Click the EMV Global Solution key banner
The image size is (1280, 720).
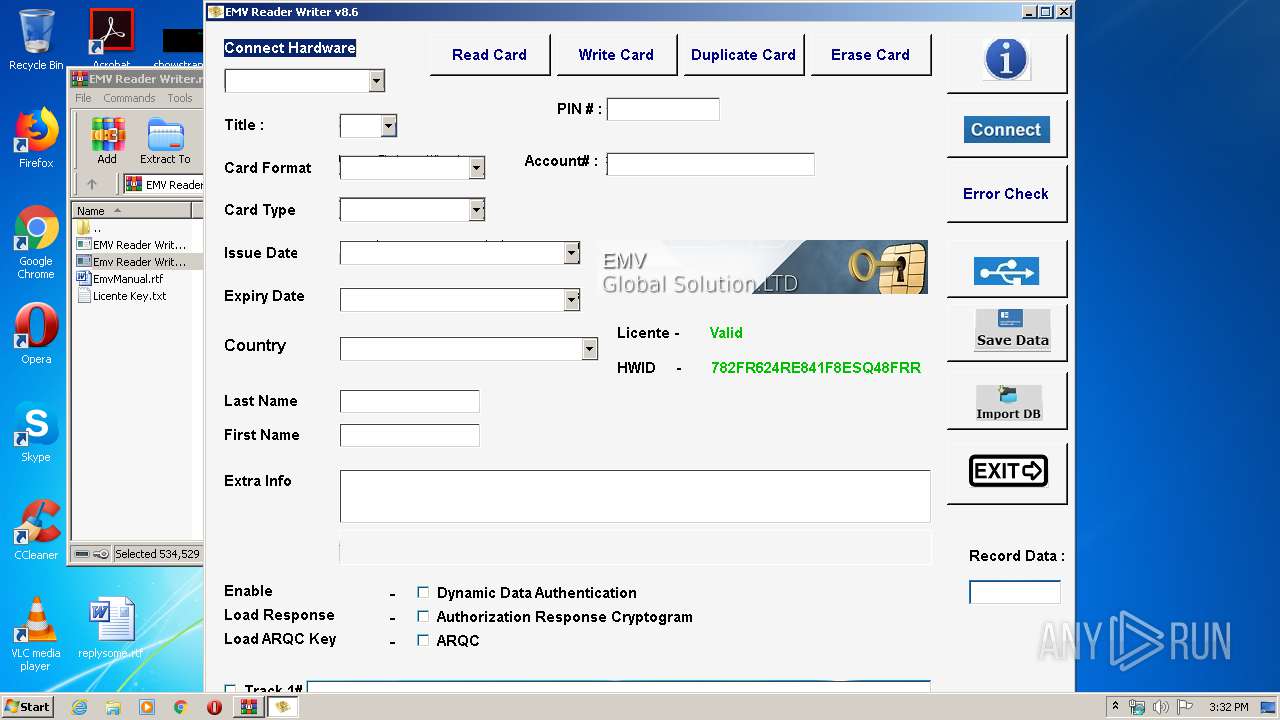763,267
